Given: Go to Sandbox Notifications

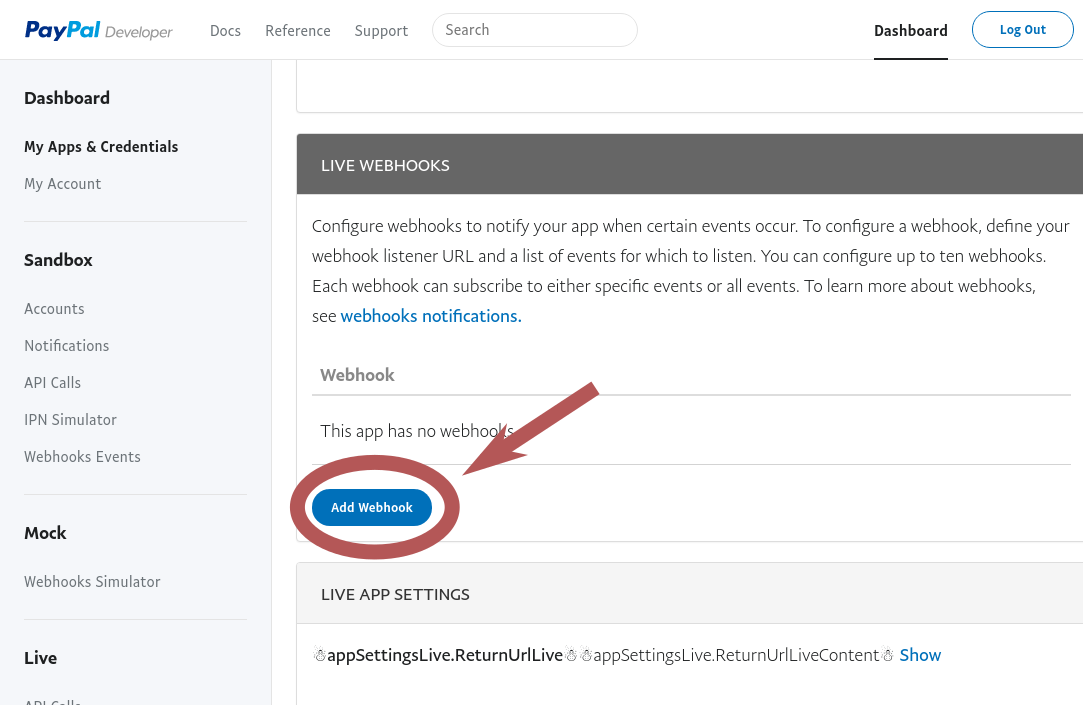Looking at the screenshot, I should (x=66, y=346).
